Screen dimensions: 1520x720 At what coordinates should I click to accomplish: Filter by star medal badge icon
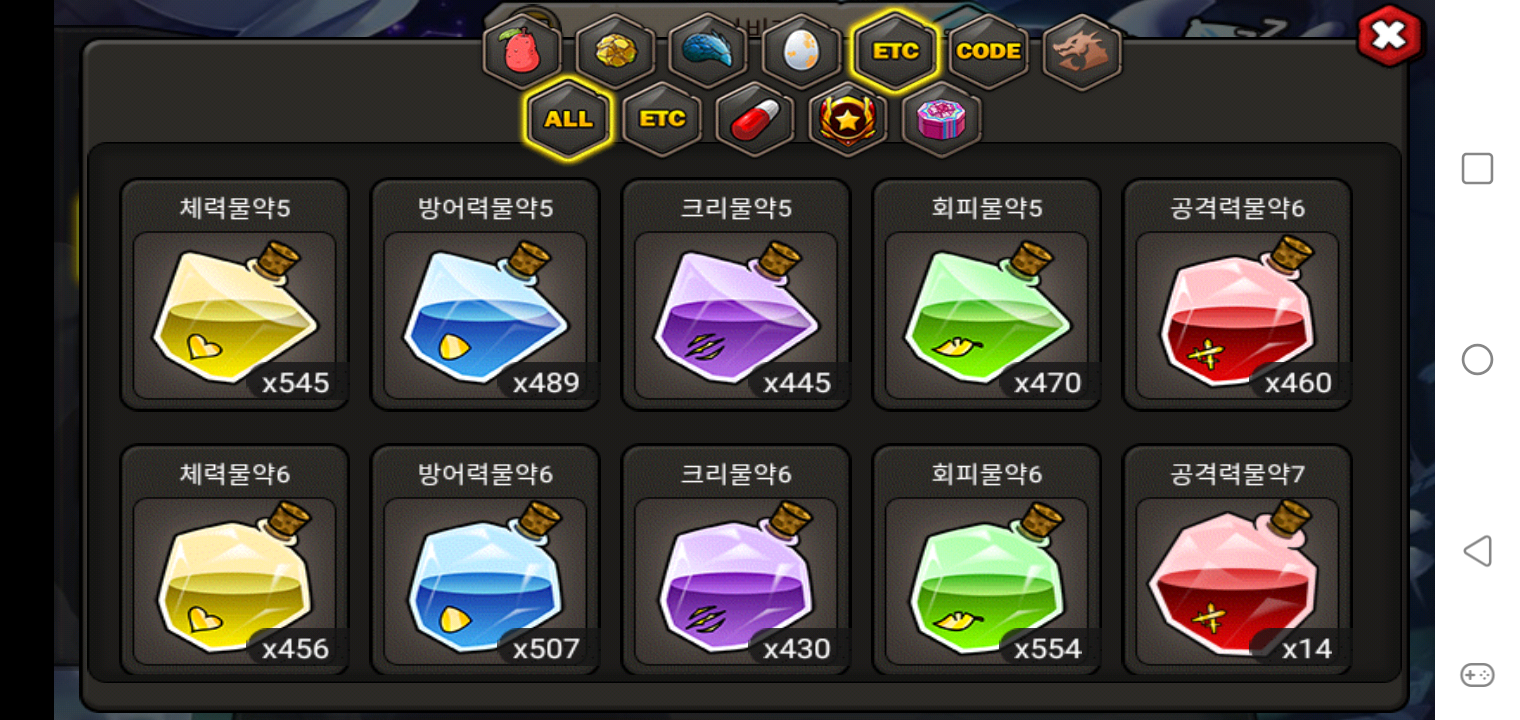click(x=848, y=119)
